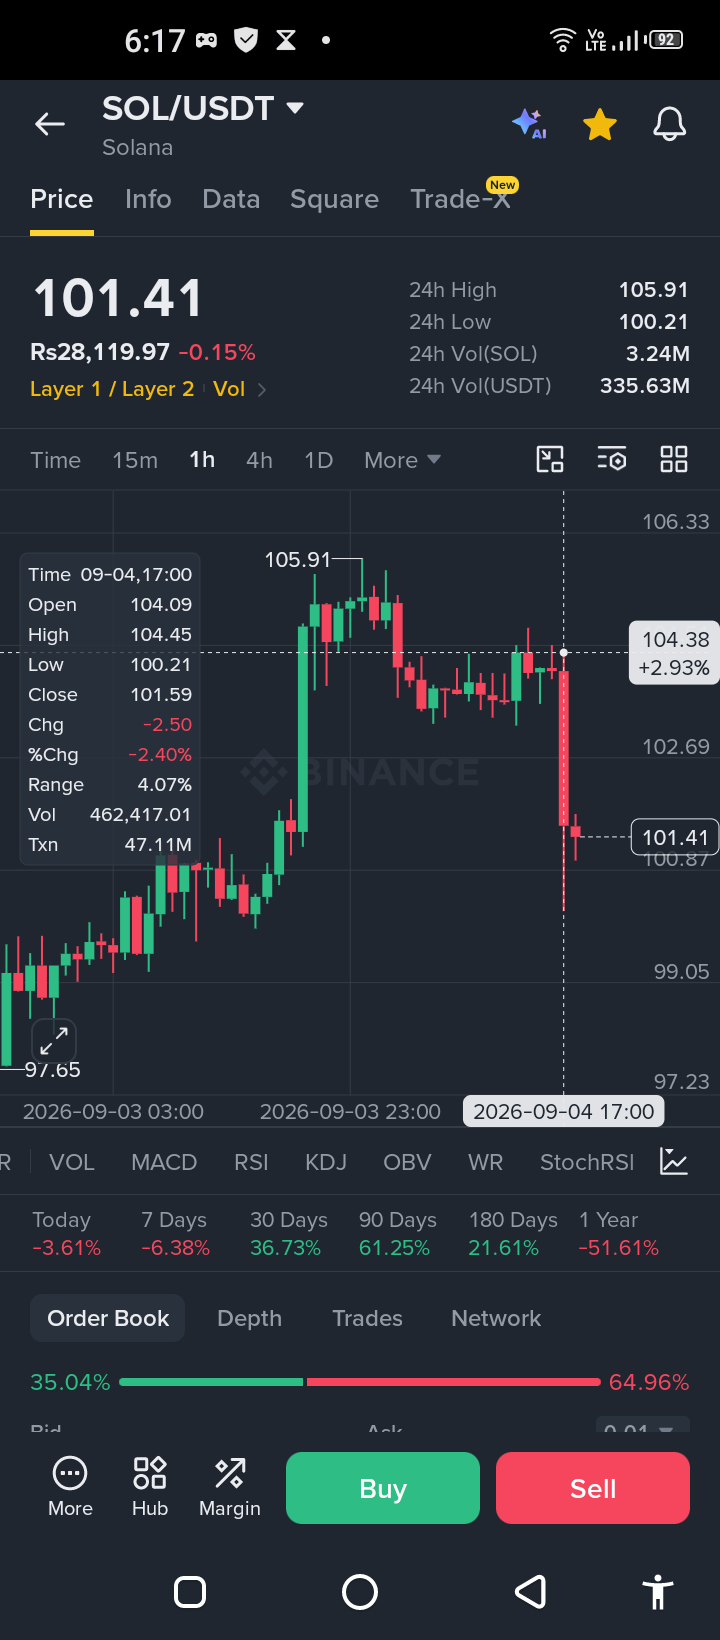
Task: Switch to the Info tab
Action: [x=148, y=199]
